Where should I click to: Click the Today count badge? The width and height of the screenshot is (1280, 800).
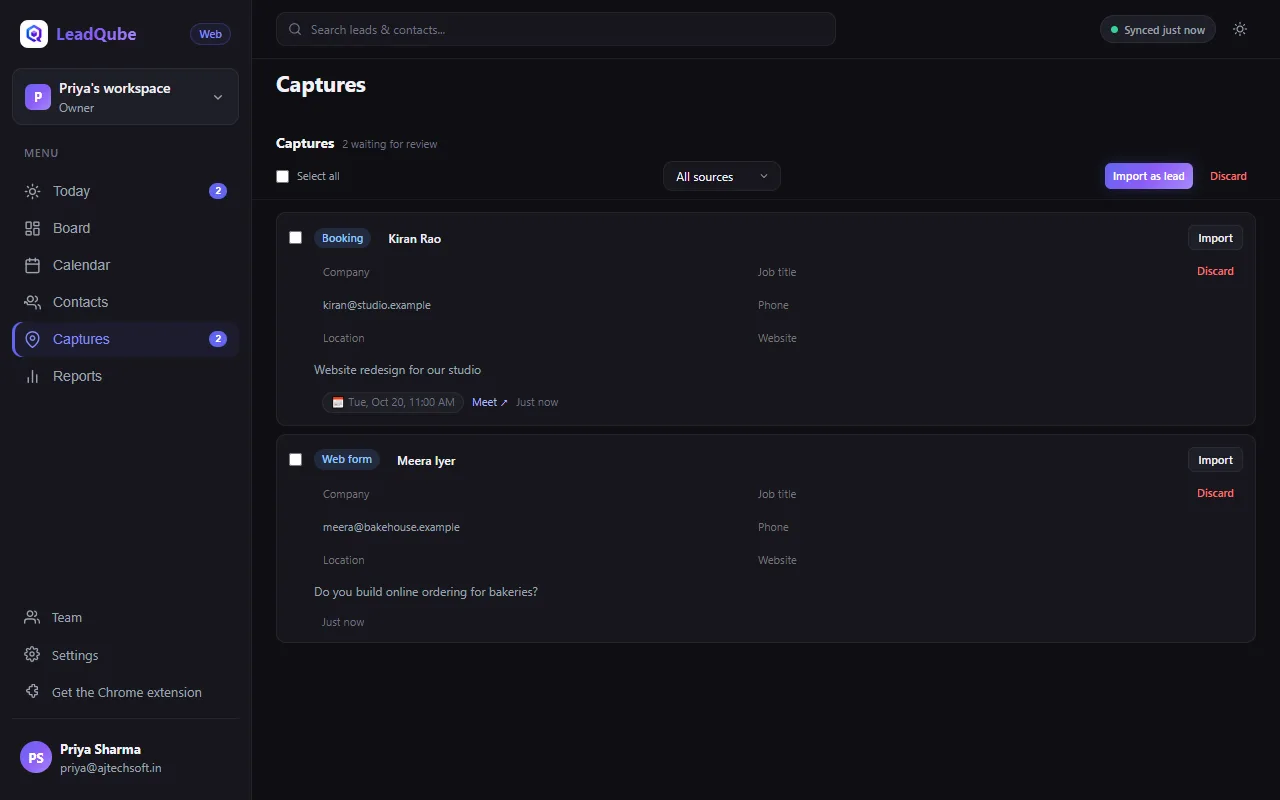tap(218, 191)
